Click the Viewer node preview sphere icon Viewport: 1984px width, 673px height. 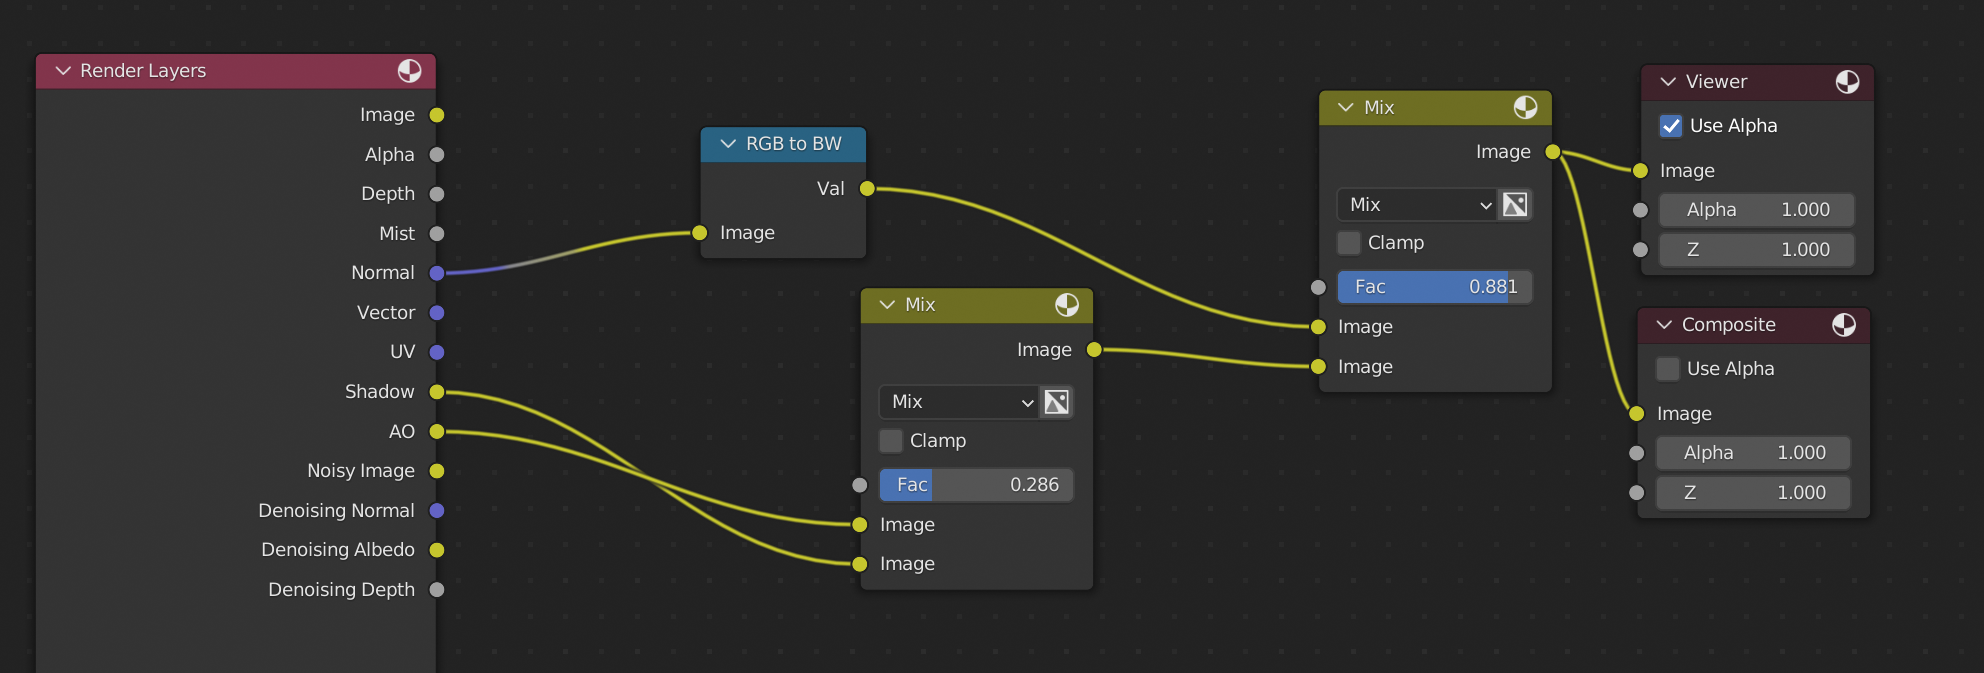pyautogui.click(x=1847, y=82)
